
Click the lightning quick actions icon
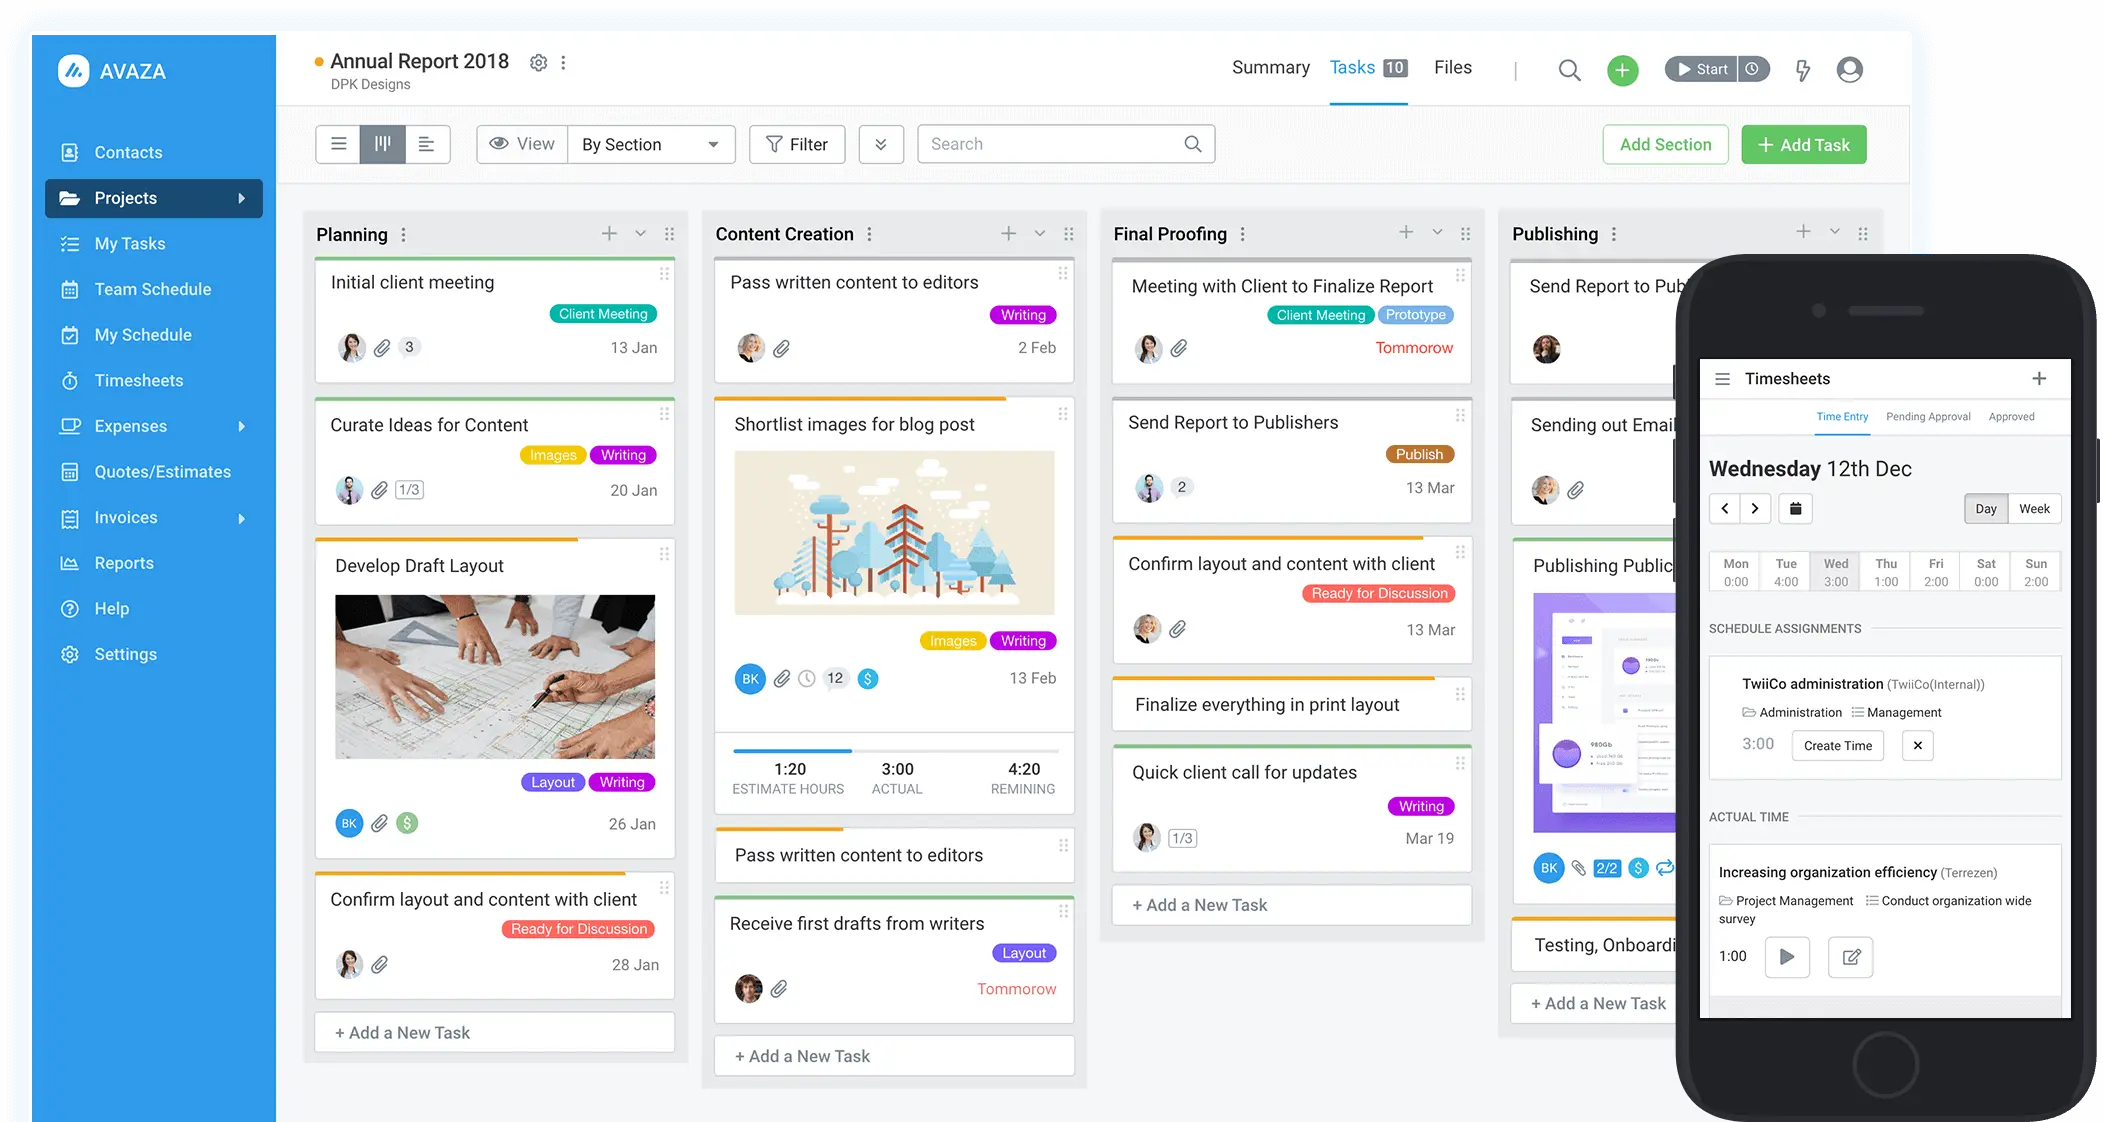click(x=1803, y=69)
